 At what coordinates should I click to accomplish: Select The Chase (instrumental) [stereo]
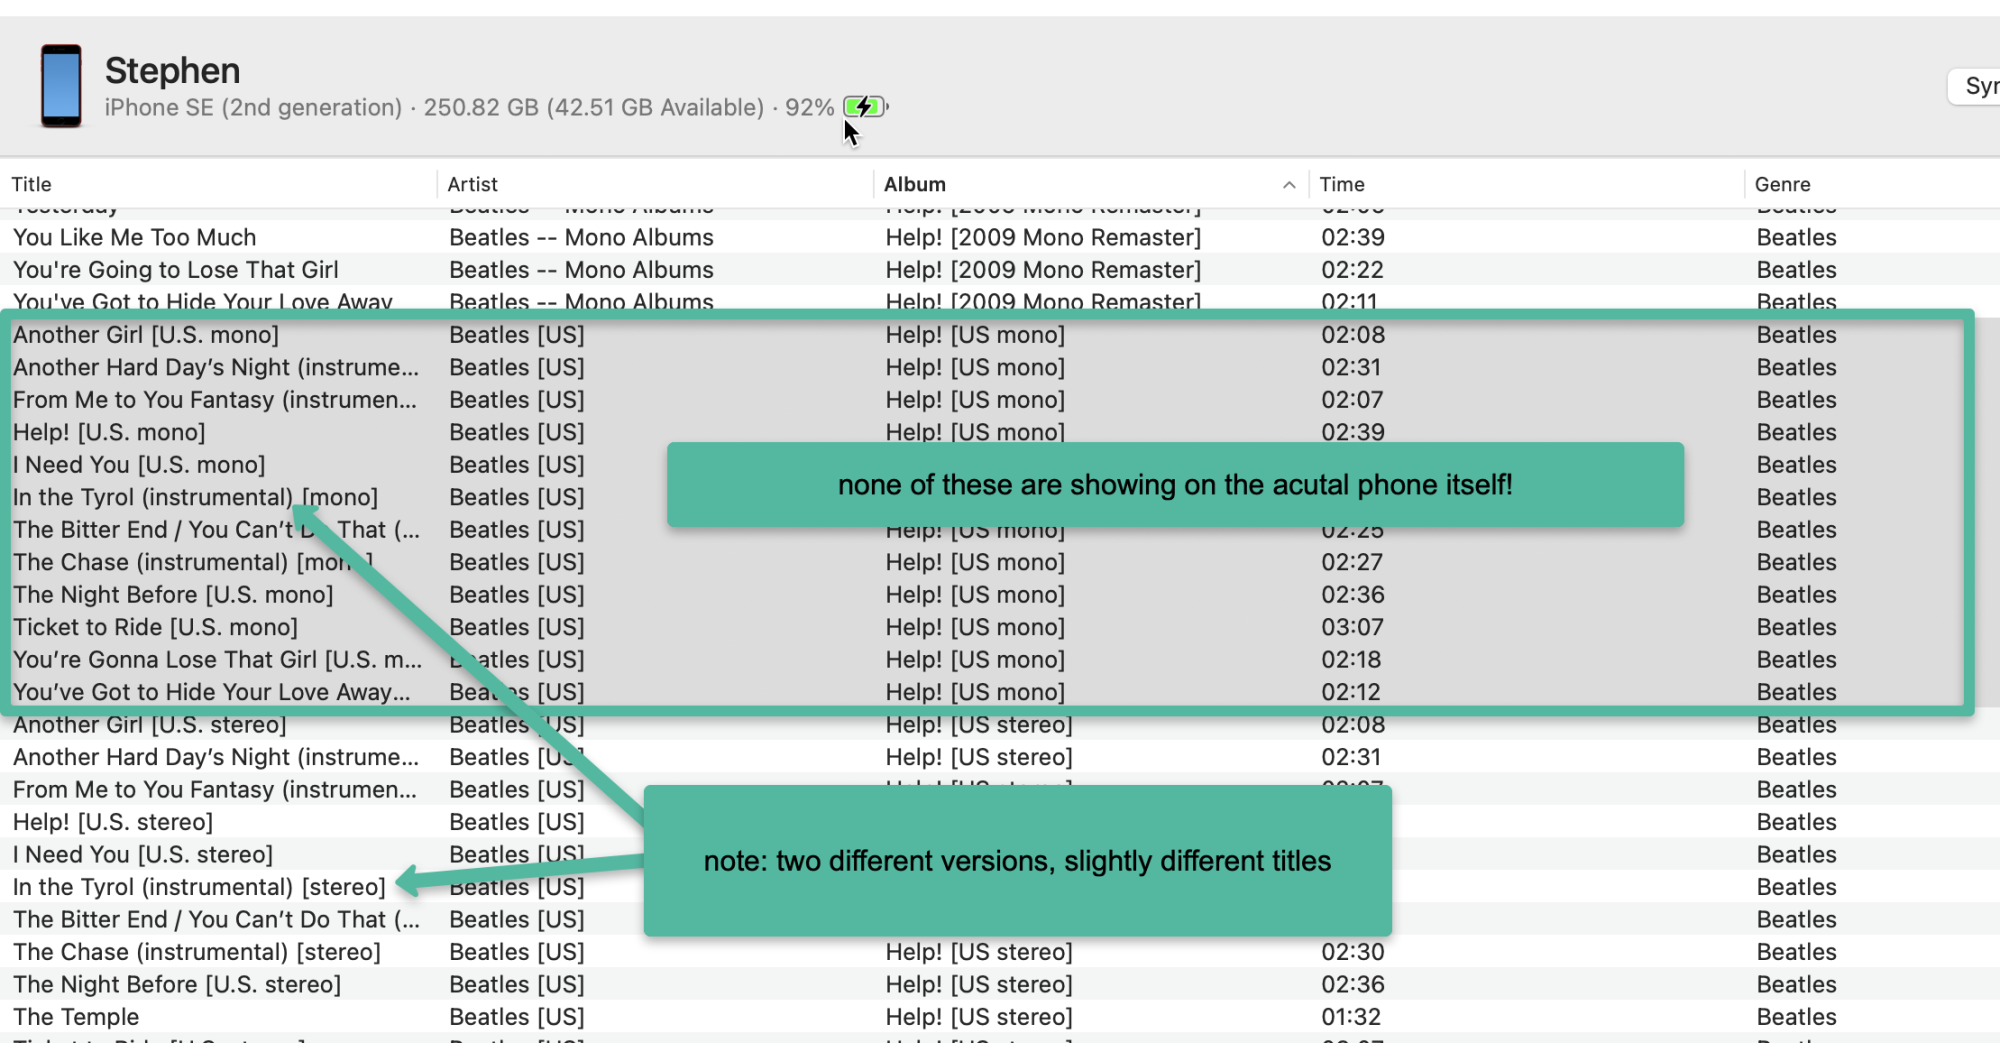pos(197,952)
